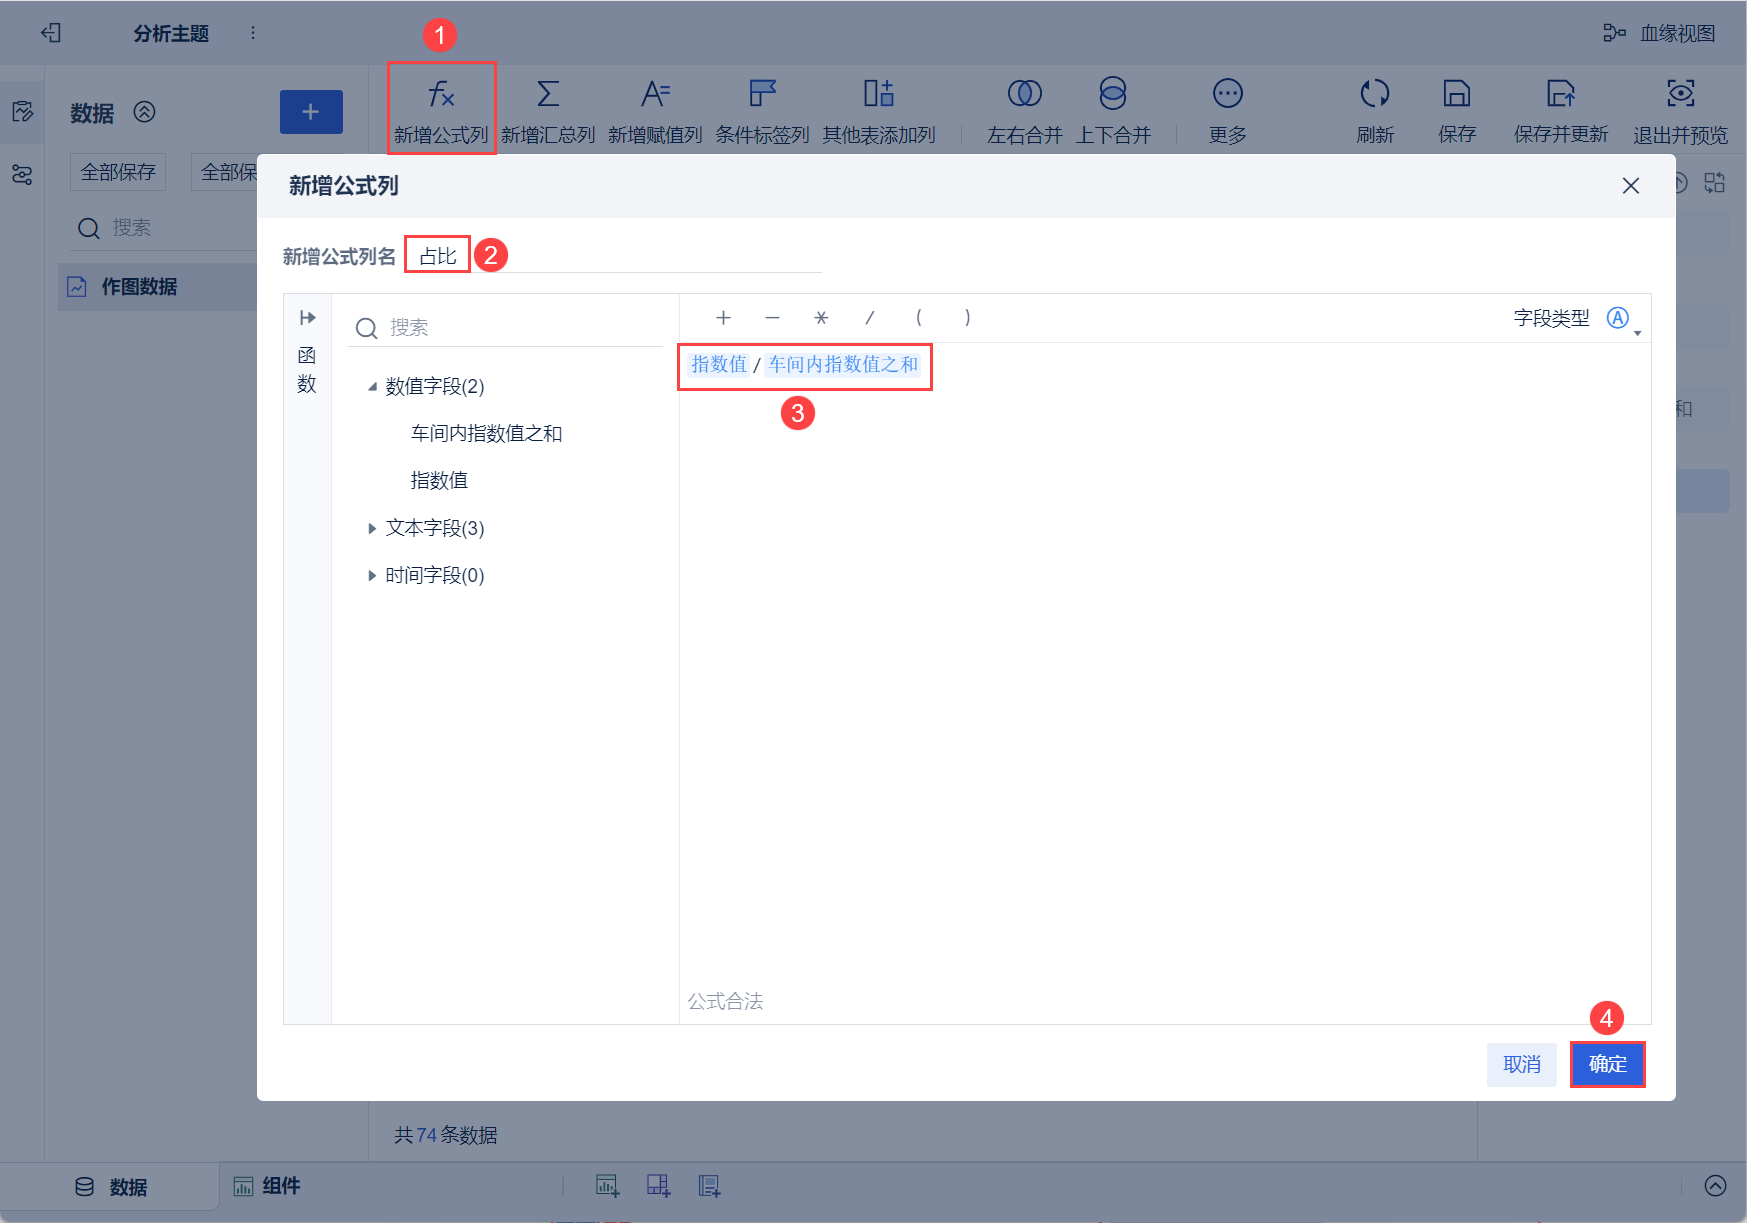This screenshot has width=1747, height=1223.
Task: Open the 函数 functions tab
Action: pyautogui.click(x=307, y=369)
